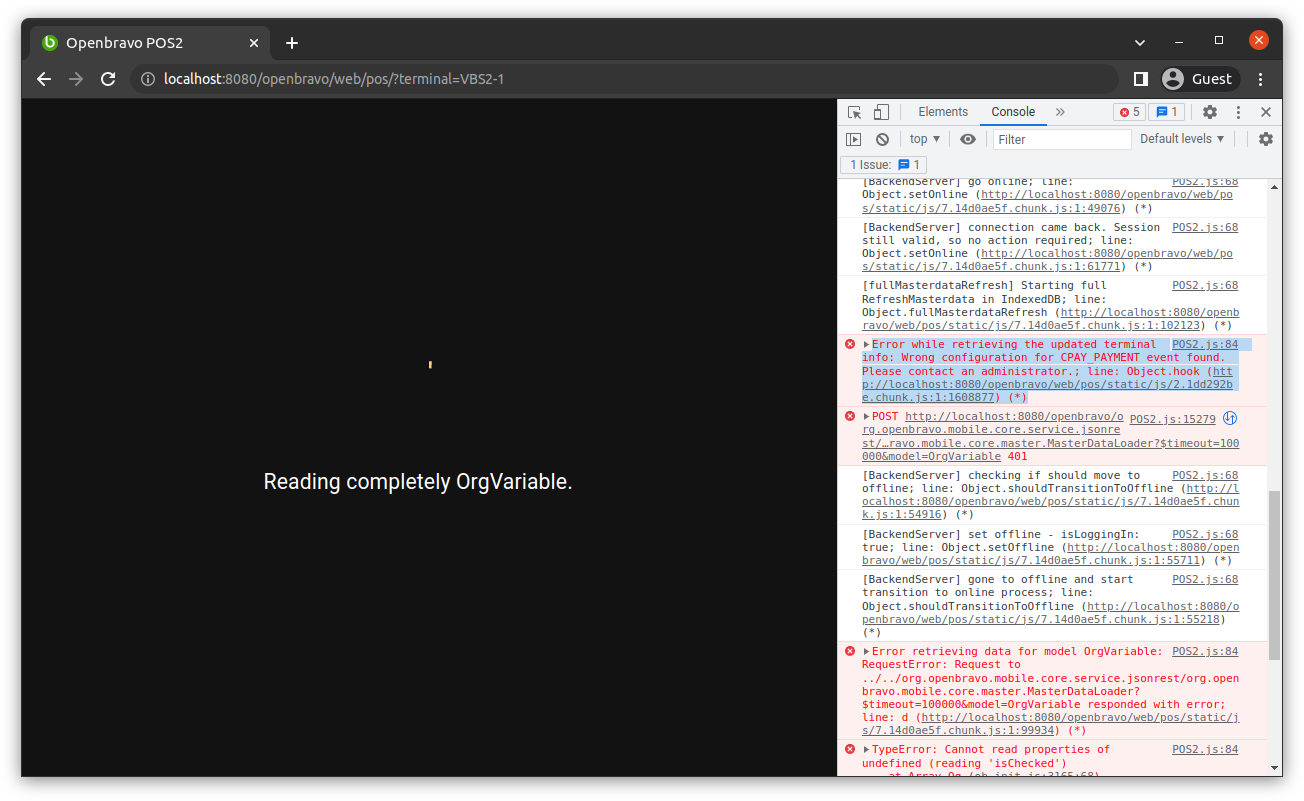Create a live expression with eye icon

tap(967, 139)
